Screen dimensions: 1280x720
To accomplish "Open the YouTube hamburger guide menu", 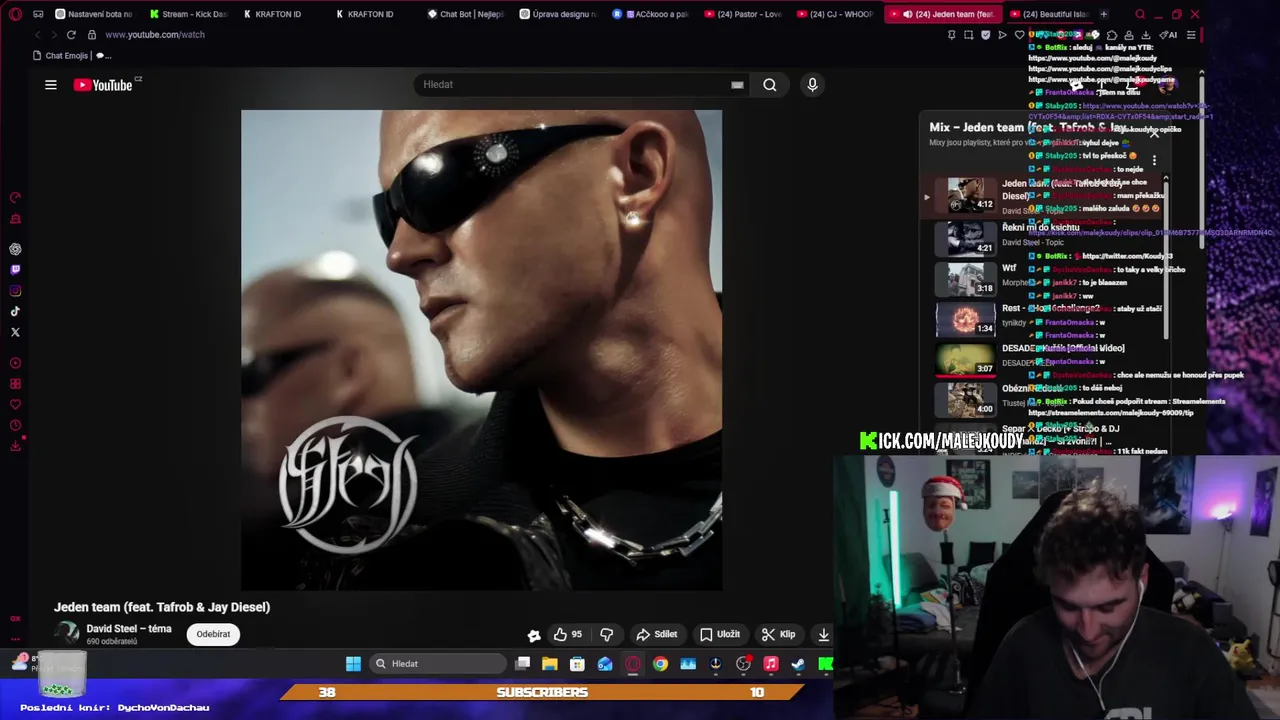I will [x=51, y=85].
